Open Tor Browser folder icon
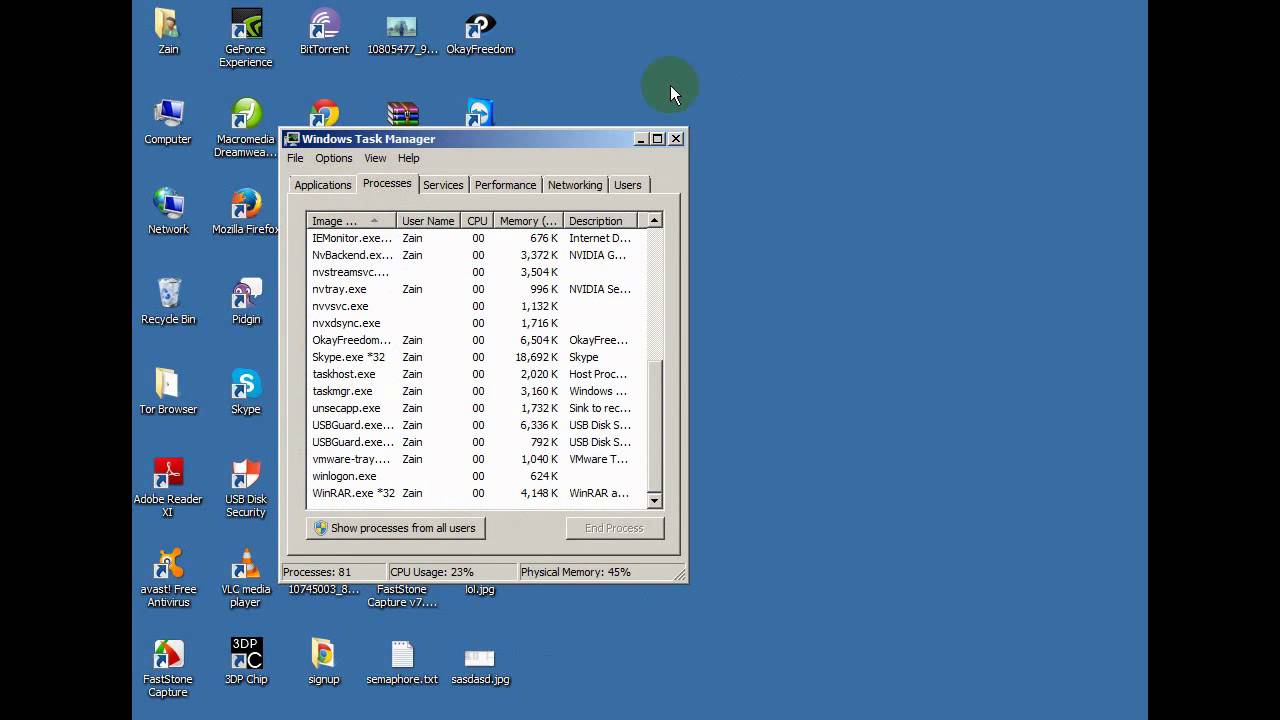This screenshot has width=1280, height=720. point(168,392)
